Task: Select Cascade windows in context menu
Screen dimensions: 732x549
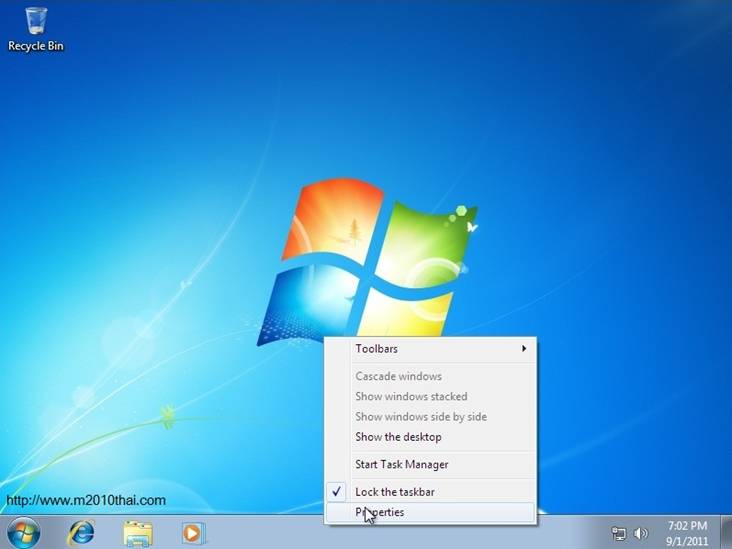Action: (x=430, y=376)
